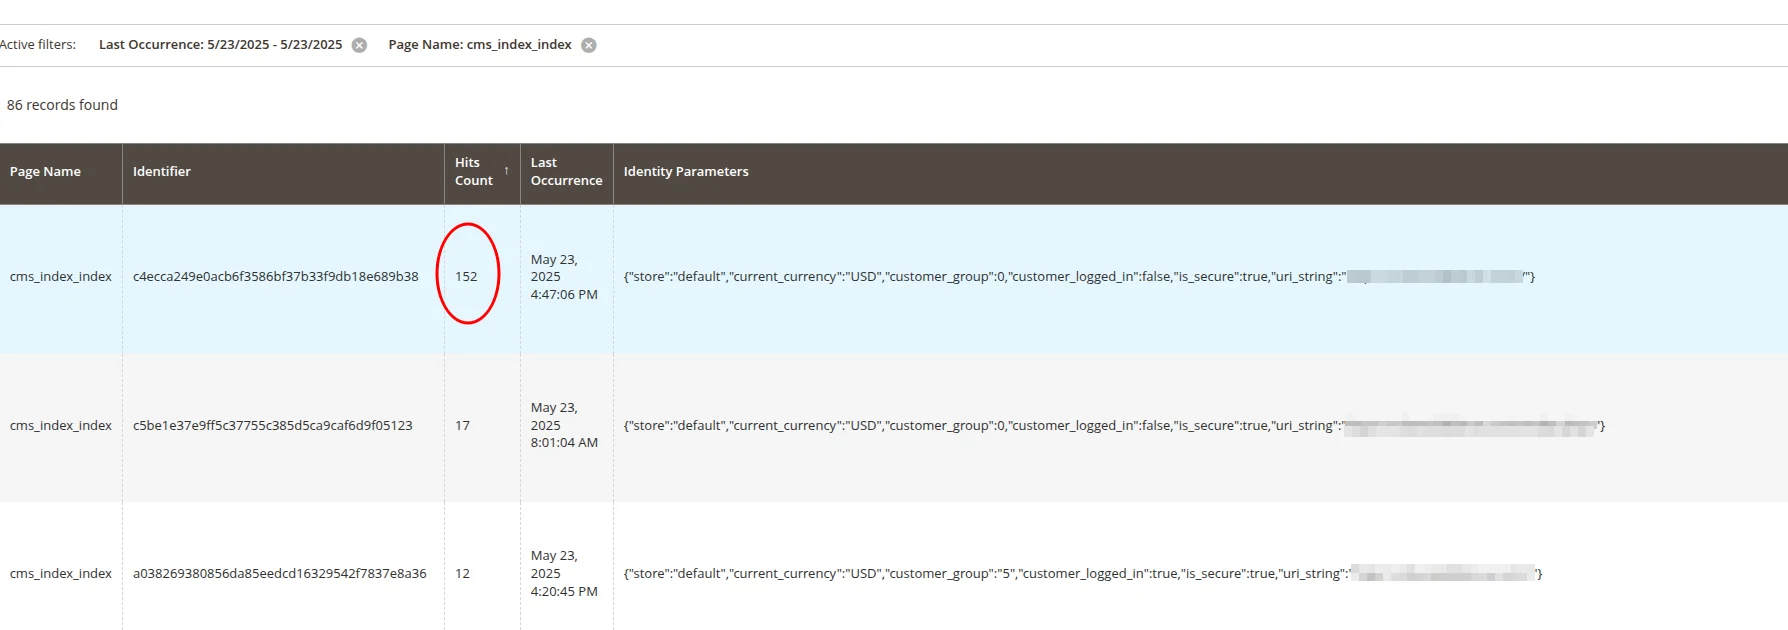1788x630 pixels.
Task: Click the Hits Count sort arrow
Action: point(507,171)
